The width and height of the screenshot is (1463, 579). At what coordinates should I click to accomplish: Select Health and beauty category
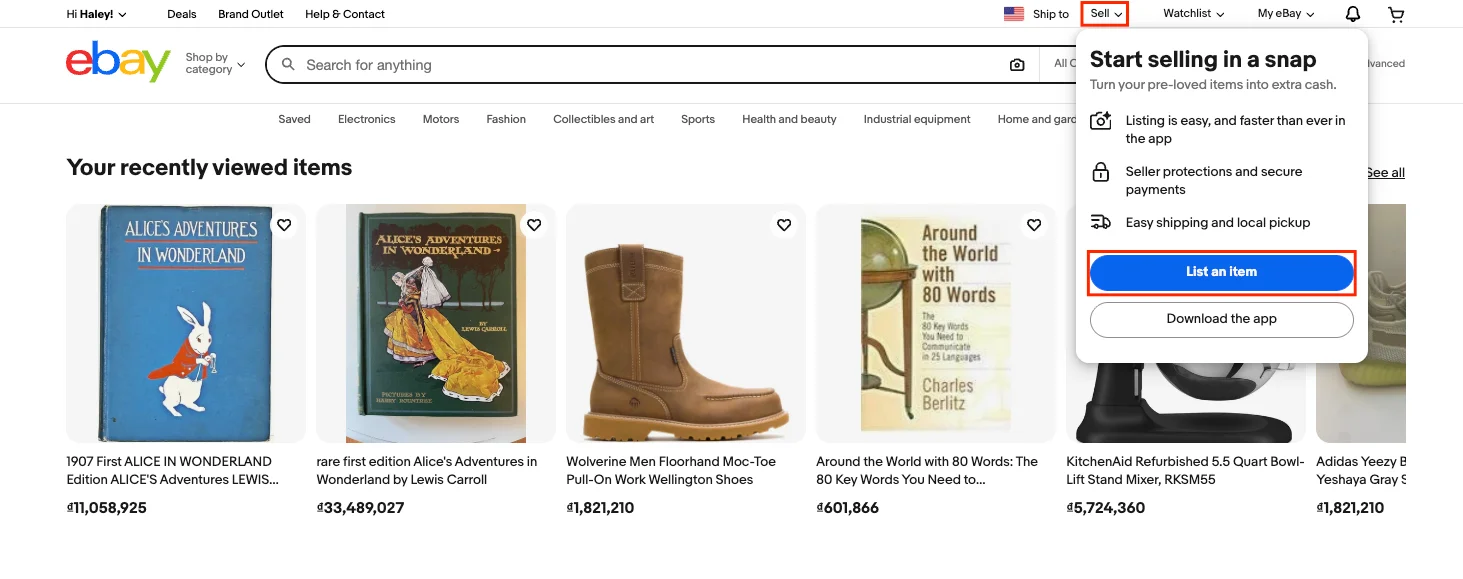pyautogui.click(x=789, y=119)
